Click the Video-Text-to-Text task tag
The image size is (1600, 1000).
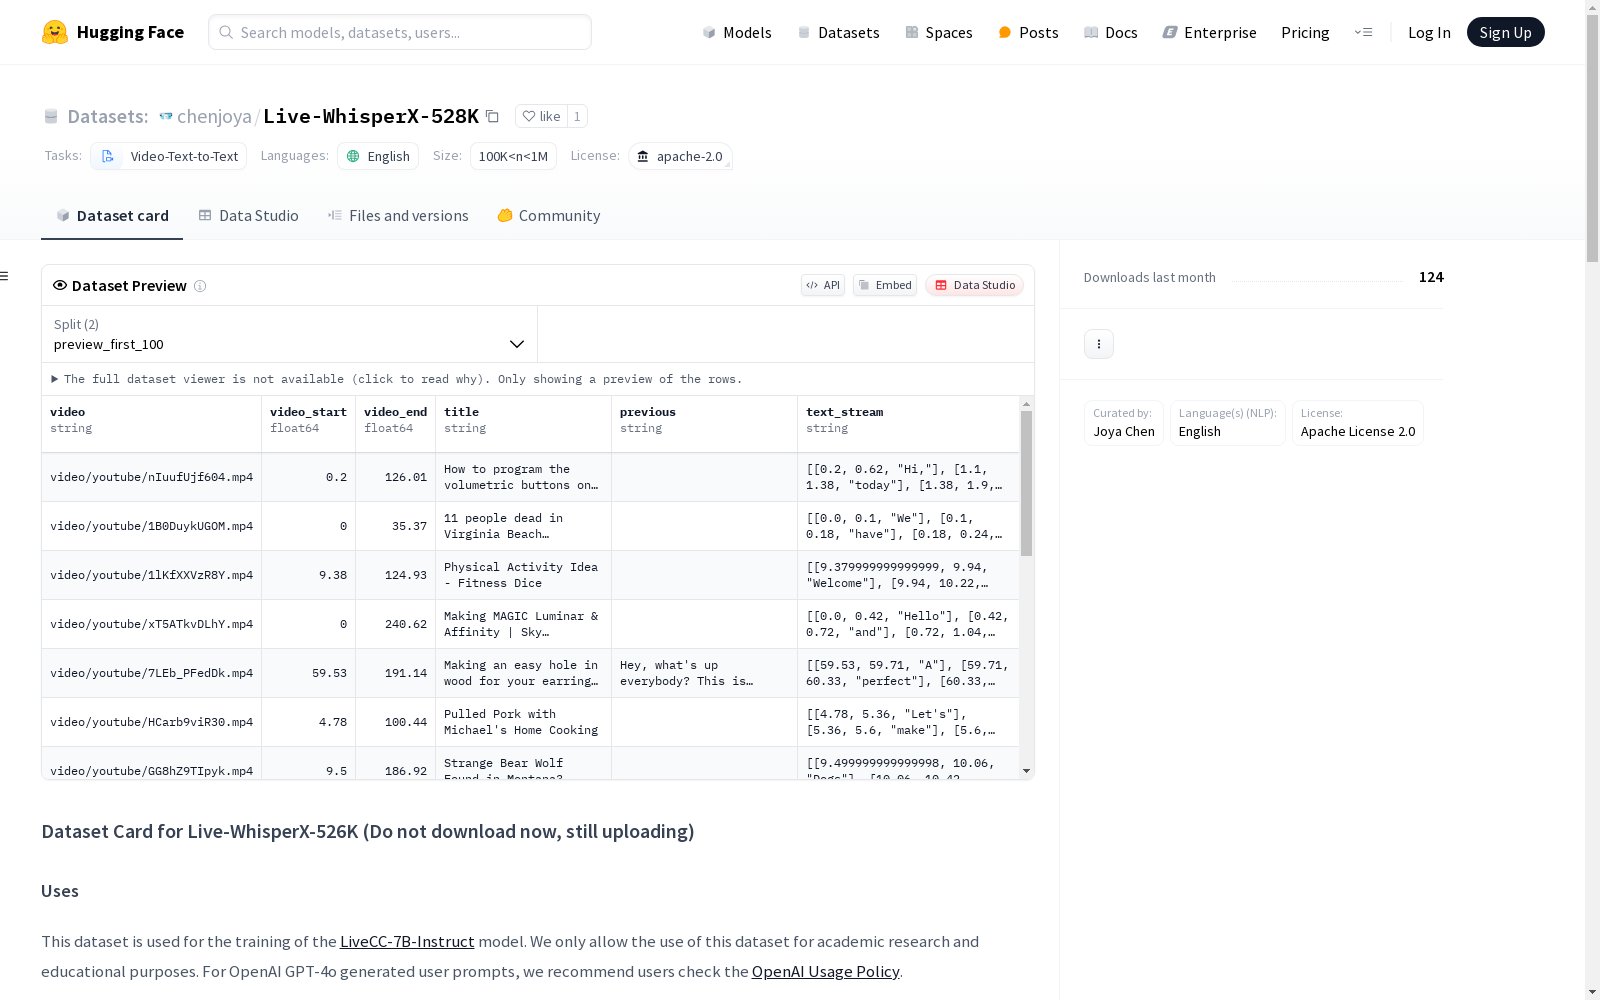[x=168, y=156]
